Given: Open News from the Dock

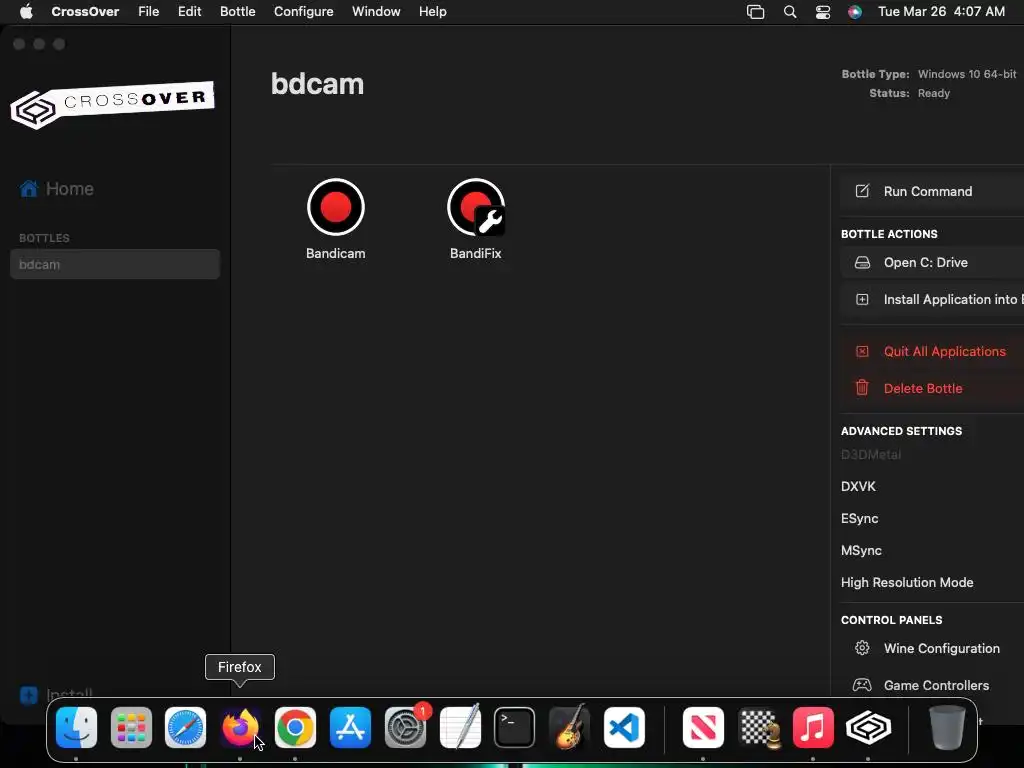Looking at the screenshot, I should tap(703, 728).
